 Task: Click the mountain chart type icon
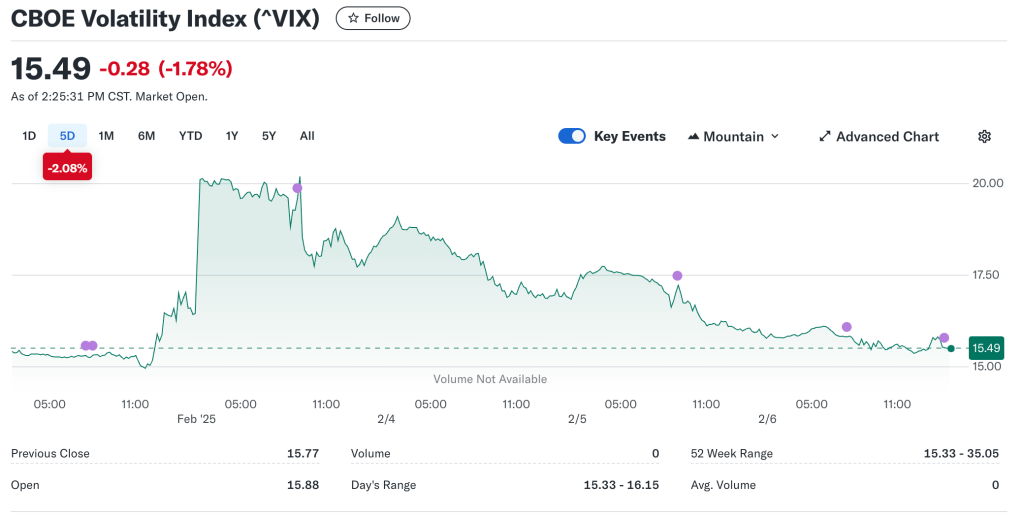pyautogui.click(x=694, y=136)
